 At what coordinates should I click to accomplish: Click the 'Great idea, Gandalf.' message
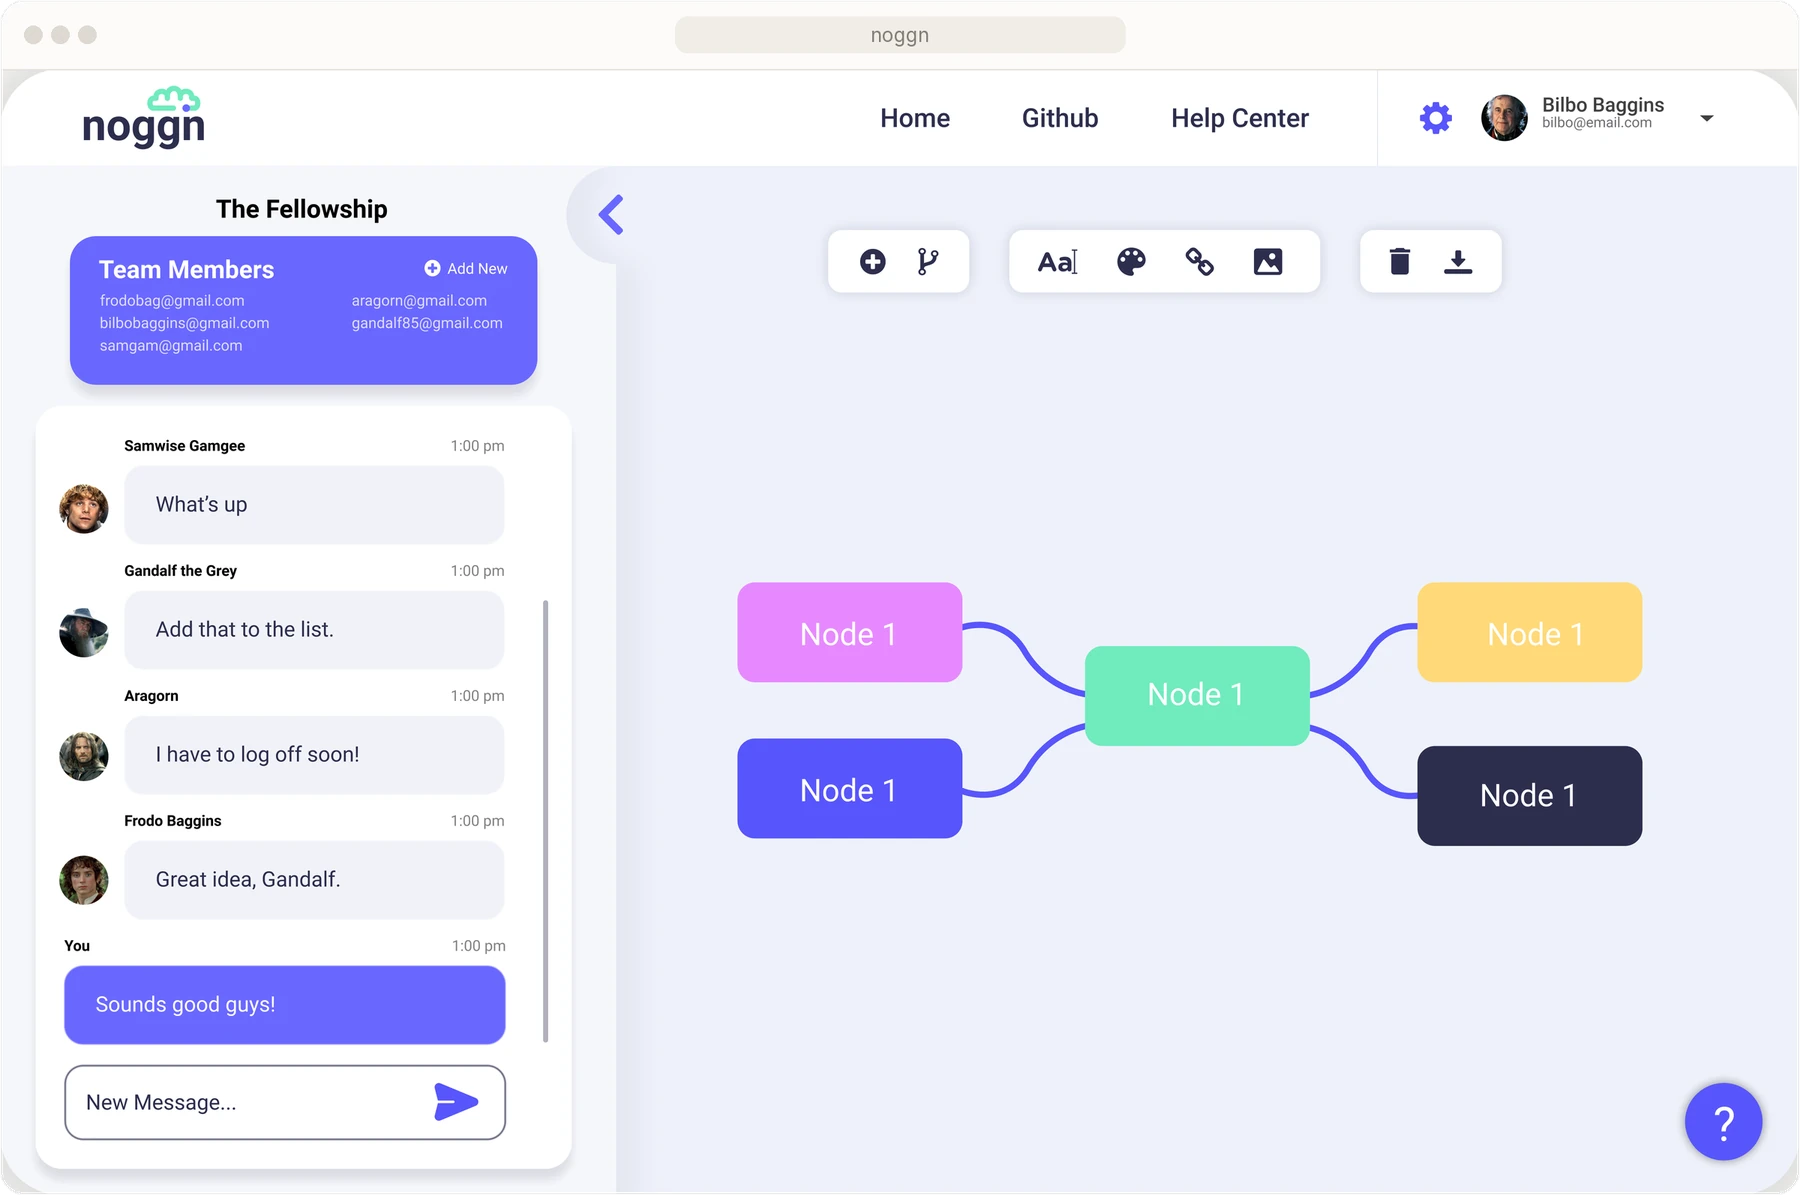click(314, 880)
